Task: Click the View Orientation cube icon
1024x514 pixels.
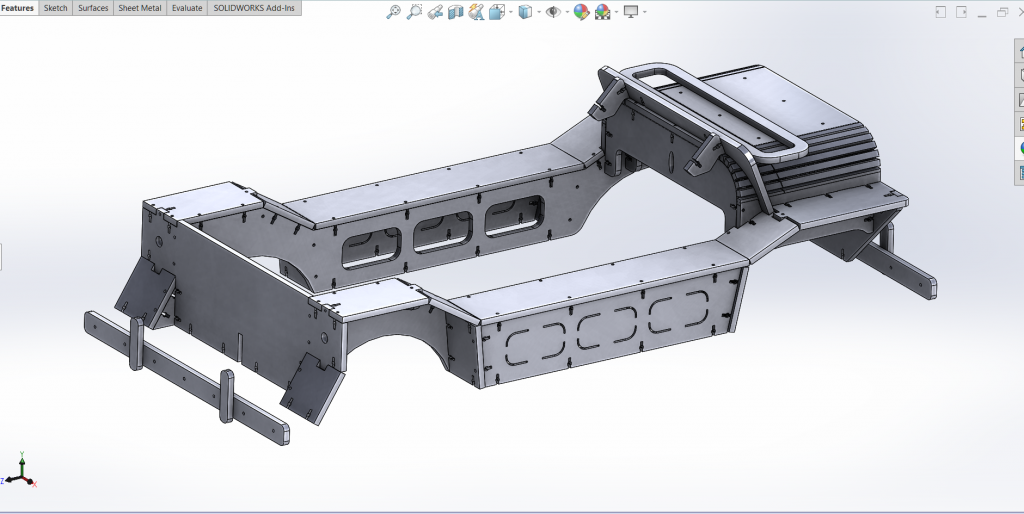Action: (497, 12)
